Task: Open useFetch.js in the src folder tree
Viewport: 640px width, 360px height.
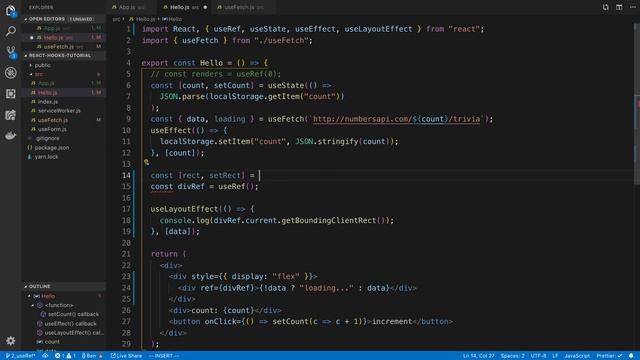Action: coord(63,120)
